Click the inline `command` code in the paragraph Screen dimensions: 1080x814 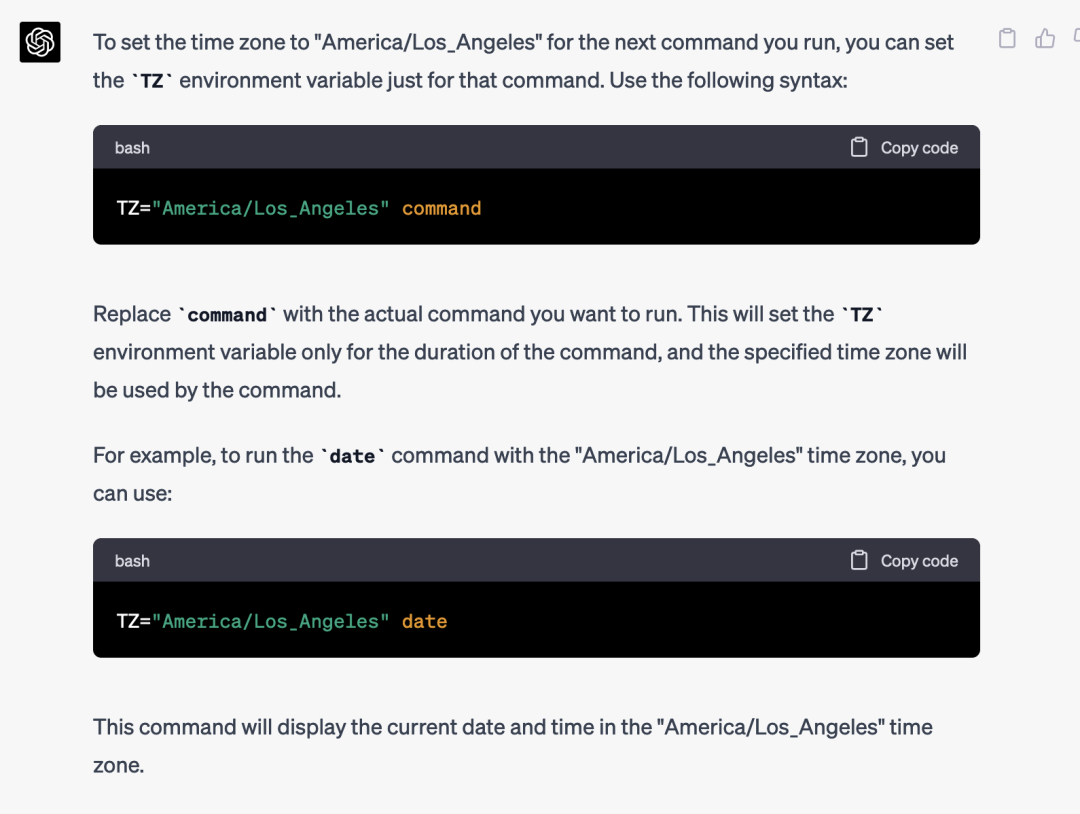pyautogui.click(x=227, y=315)
